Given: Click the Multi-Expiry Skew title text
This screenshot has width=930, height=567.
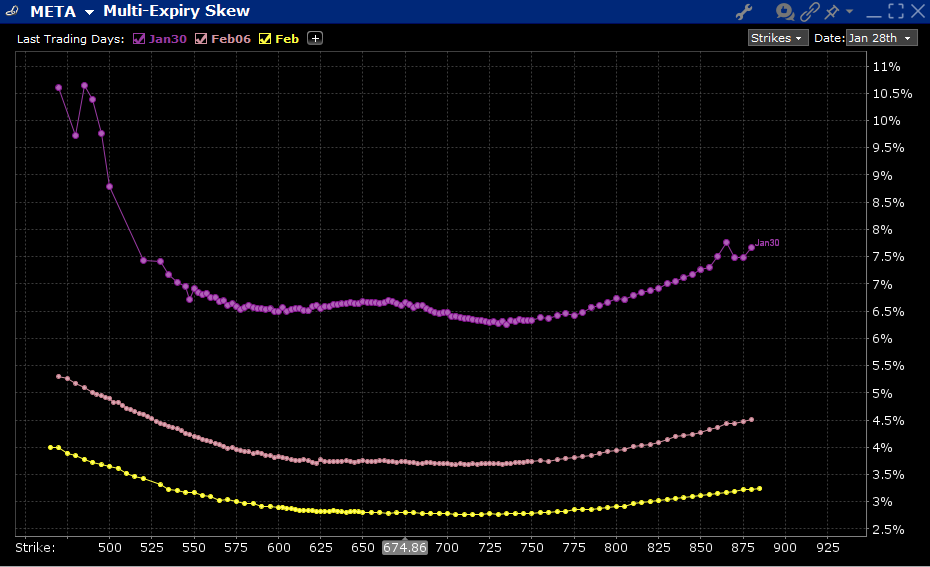Looking at the screenshot, I should [x=176, y=11].
